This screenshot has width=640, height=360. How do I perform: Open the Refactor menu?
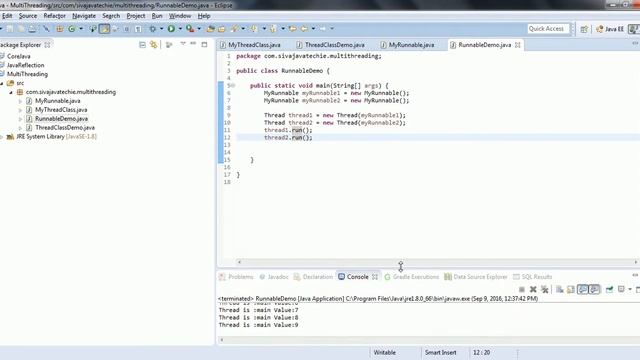coord(54,16)
